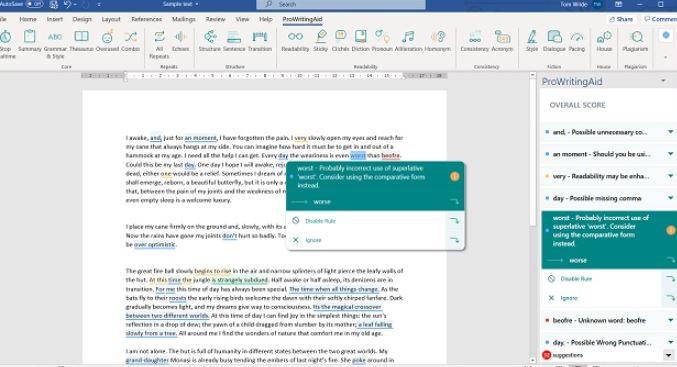
Task: Open the Thesaurus tool
Action: coord(81,41)
